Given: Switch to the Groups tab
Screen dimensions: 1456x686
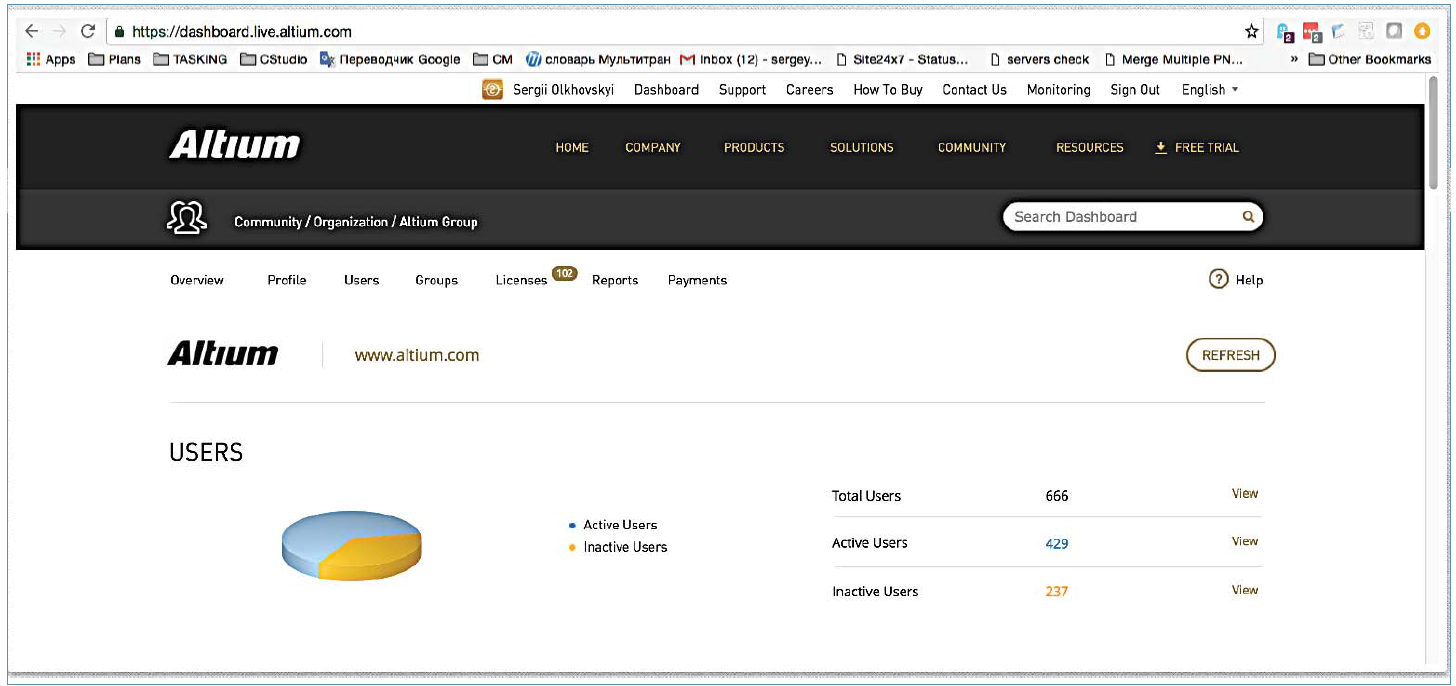Looking at the screenshot, I should (437, 280).
